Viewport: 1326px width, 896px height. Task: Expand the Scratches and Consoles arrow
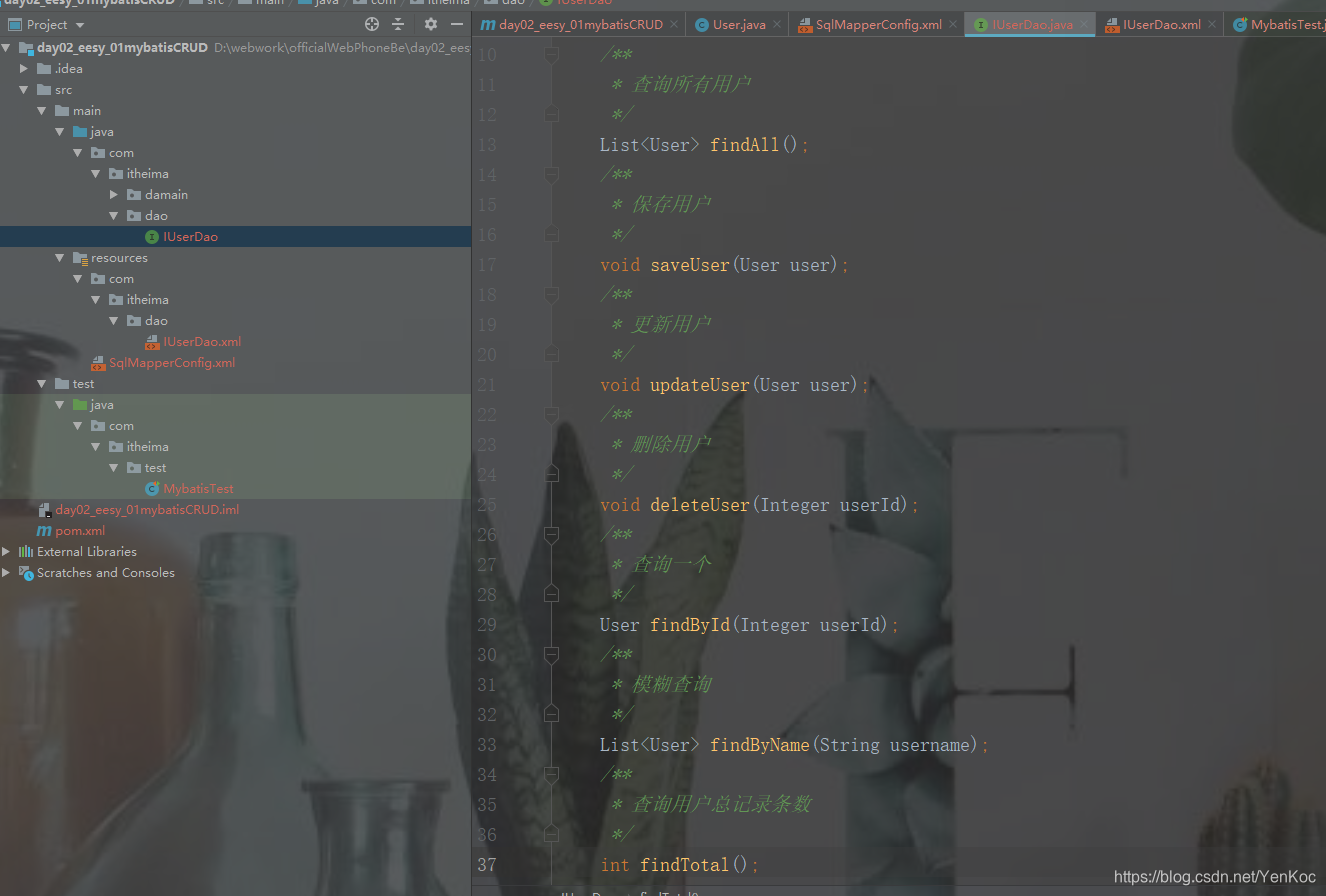tap(8, 573)
